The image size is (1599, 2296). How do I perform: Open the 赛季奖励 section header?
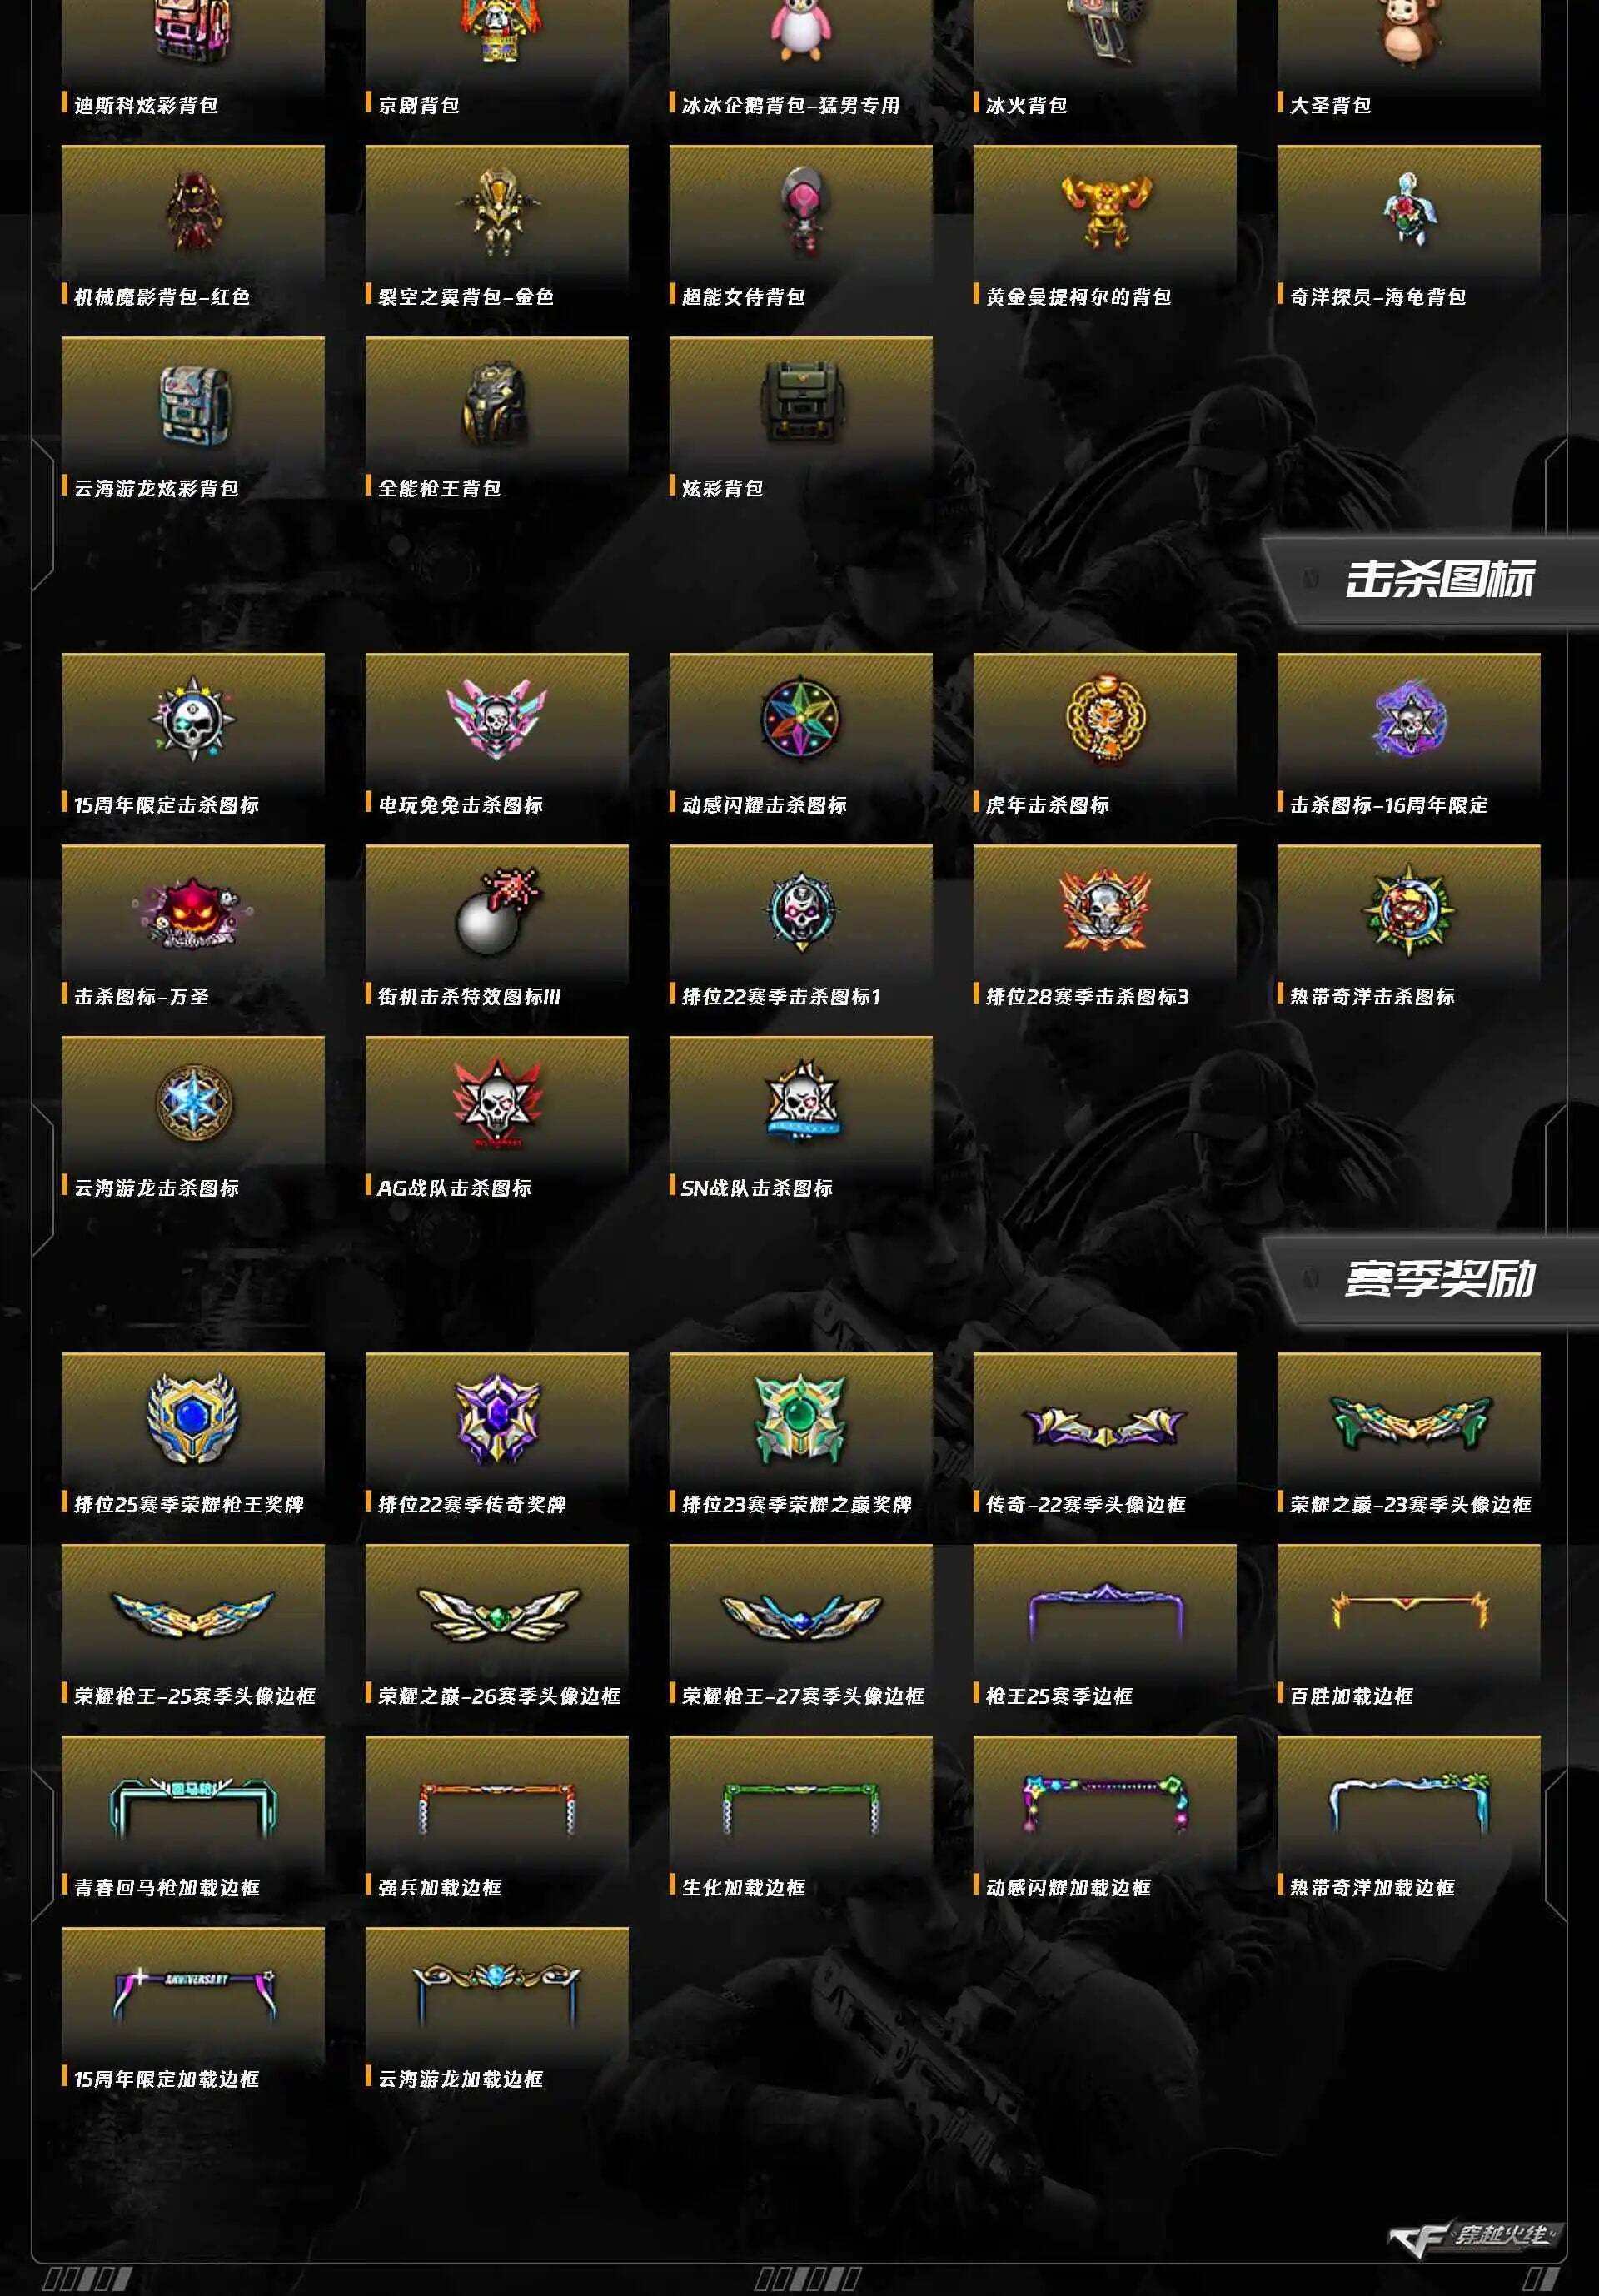coord(1438,1279)
